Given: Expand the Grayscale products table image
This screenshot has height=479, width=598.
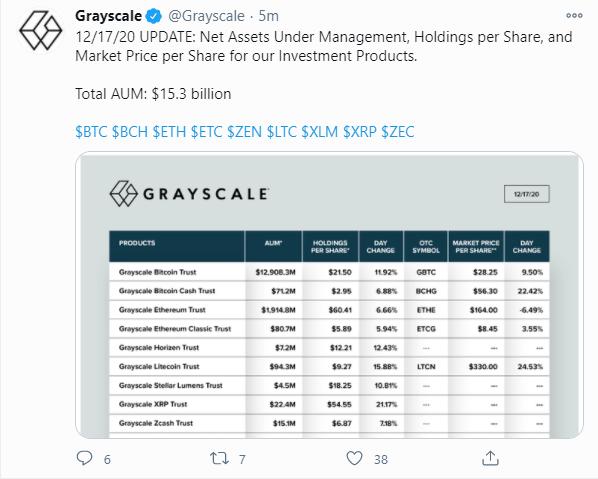Looking at the screenshot, I should [330, 295].
